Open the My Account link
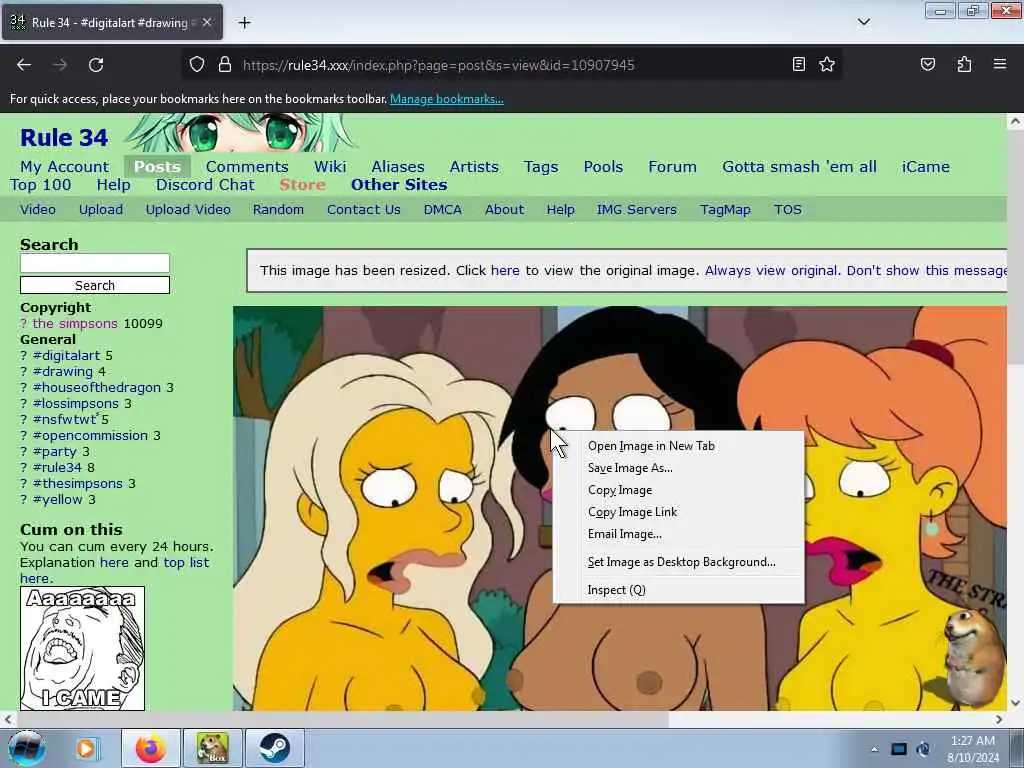The height and width of the screenshot is (768, 1024). coord(65,167)
